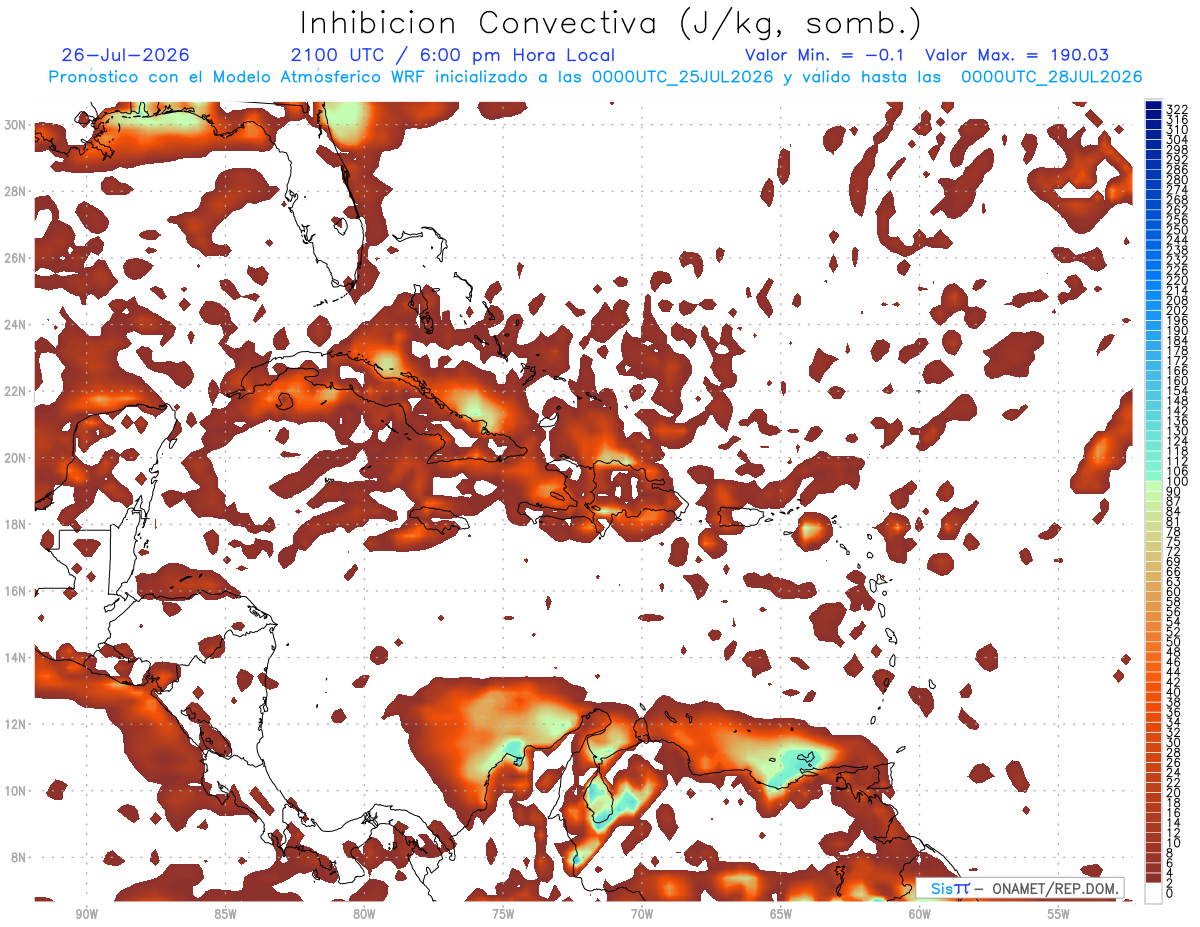1200x927 pixels.
Task: Click the 'SisTT – ONAMET/REP.DOM.' credit box
Action: [1019, 888]
